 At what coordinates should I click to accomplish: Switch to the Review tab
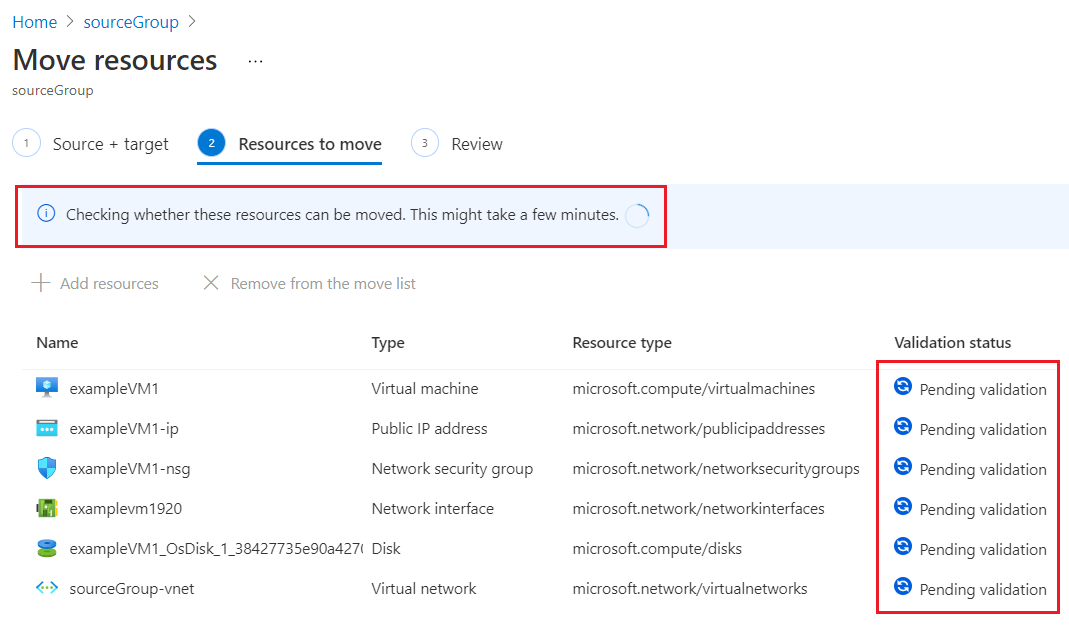click(x=475, y=144)
